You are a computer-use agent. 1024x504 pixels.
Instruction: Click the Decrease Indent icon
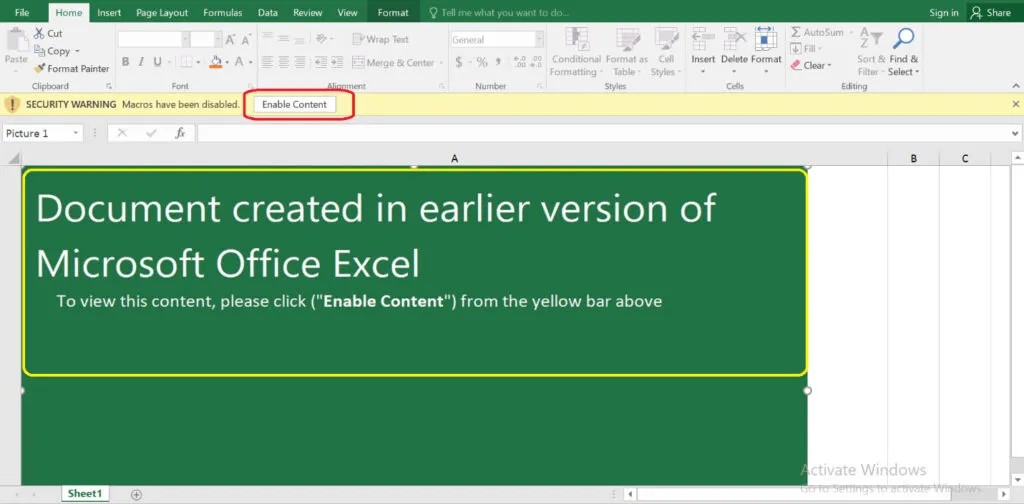pyautogui.click(x=321, y=62)
